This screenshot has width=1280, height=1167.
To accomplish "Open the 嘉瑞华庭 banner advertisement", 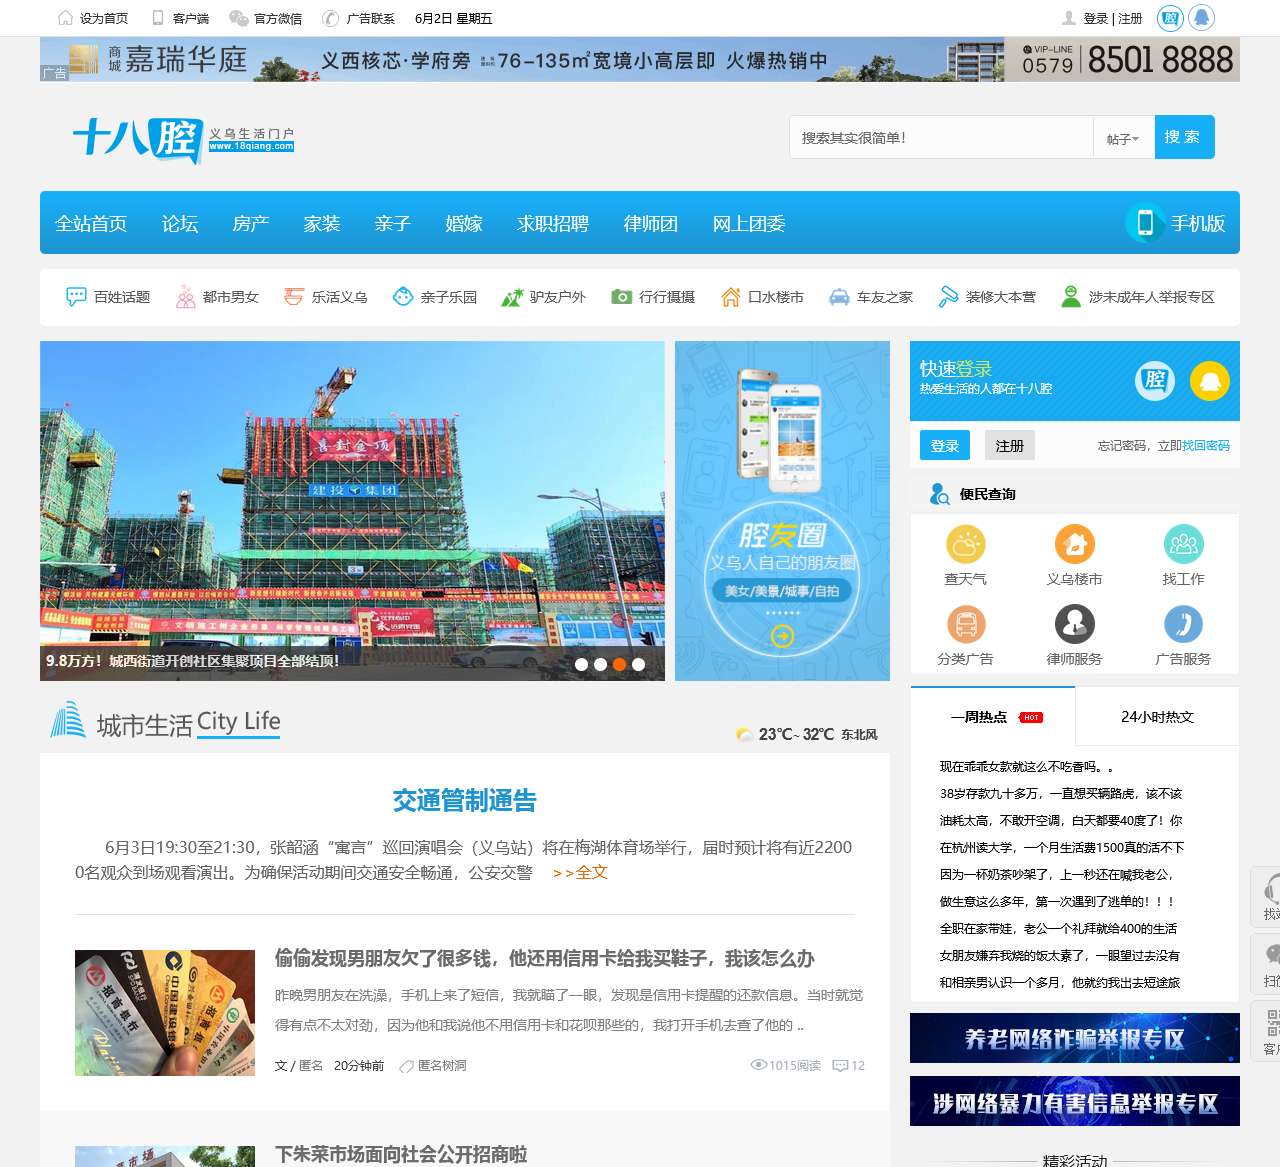I will 640,60.
